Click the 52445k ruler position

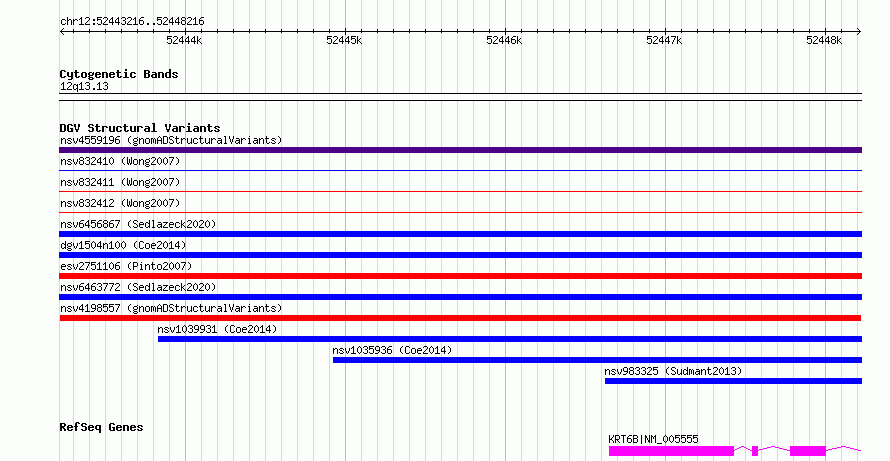point(344,41)
